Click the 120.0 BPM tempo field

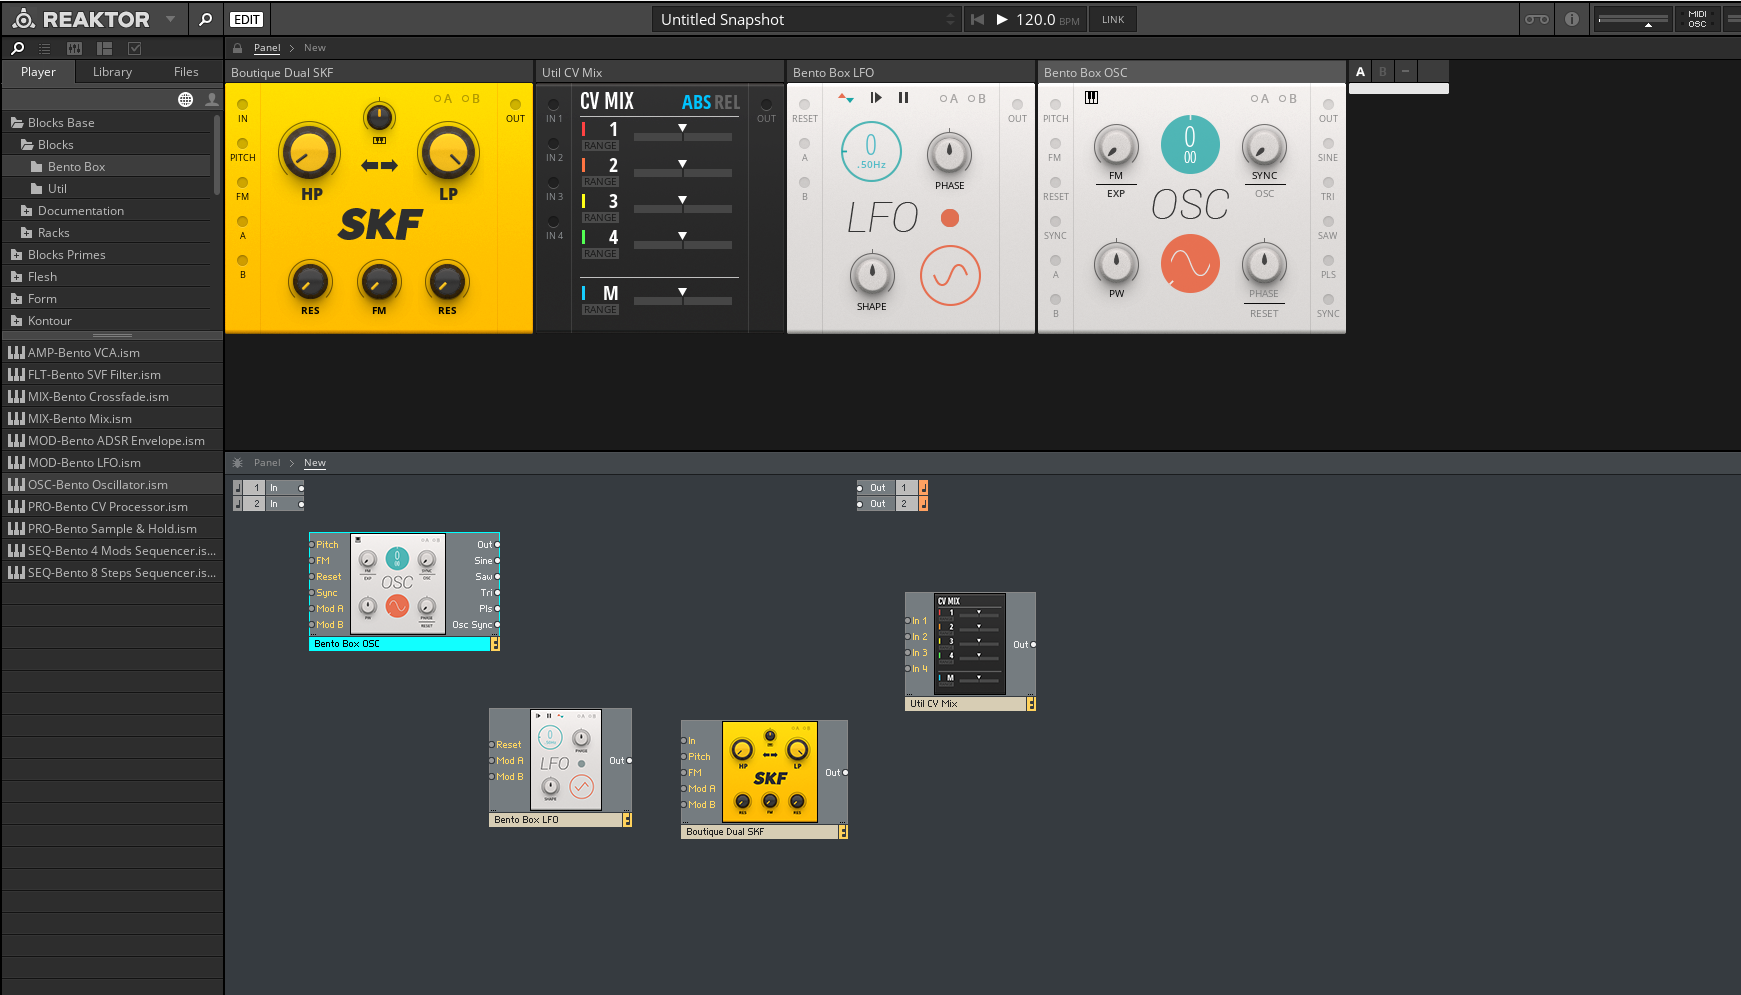(1047, 19)
